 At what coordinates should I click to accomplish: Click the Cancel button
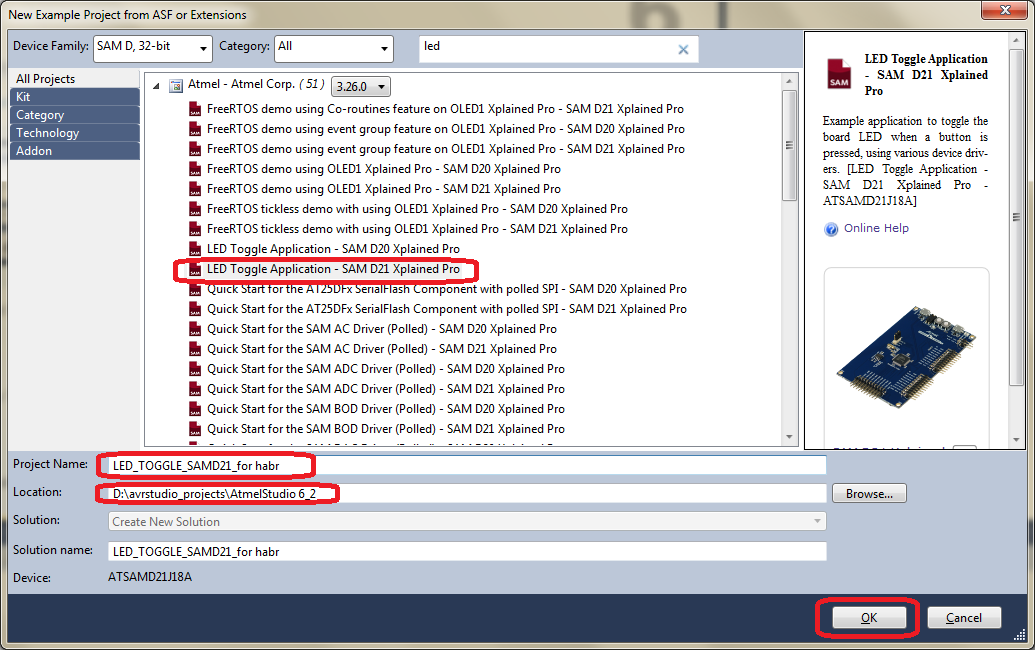pos(964,618)
